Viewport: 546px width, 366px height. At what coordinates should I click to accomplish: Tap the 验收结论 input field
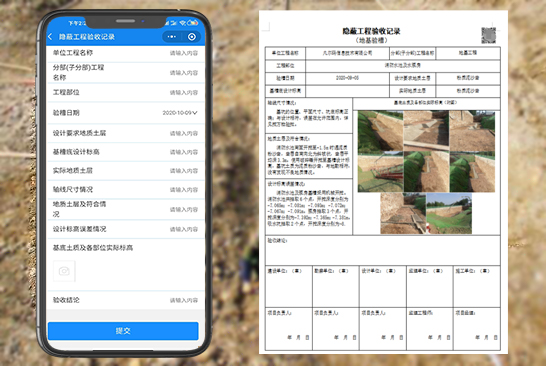coord(125,300)
